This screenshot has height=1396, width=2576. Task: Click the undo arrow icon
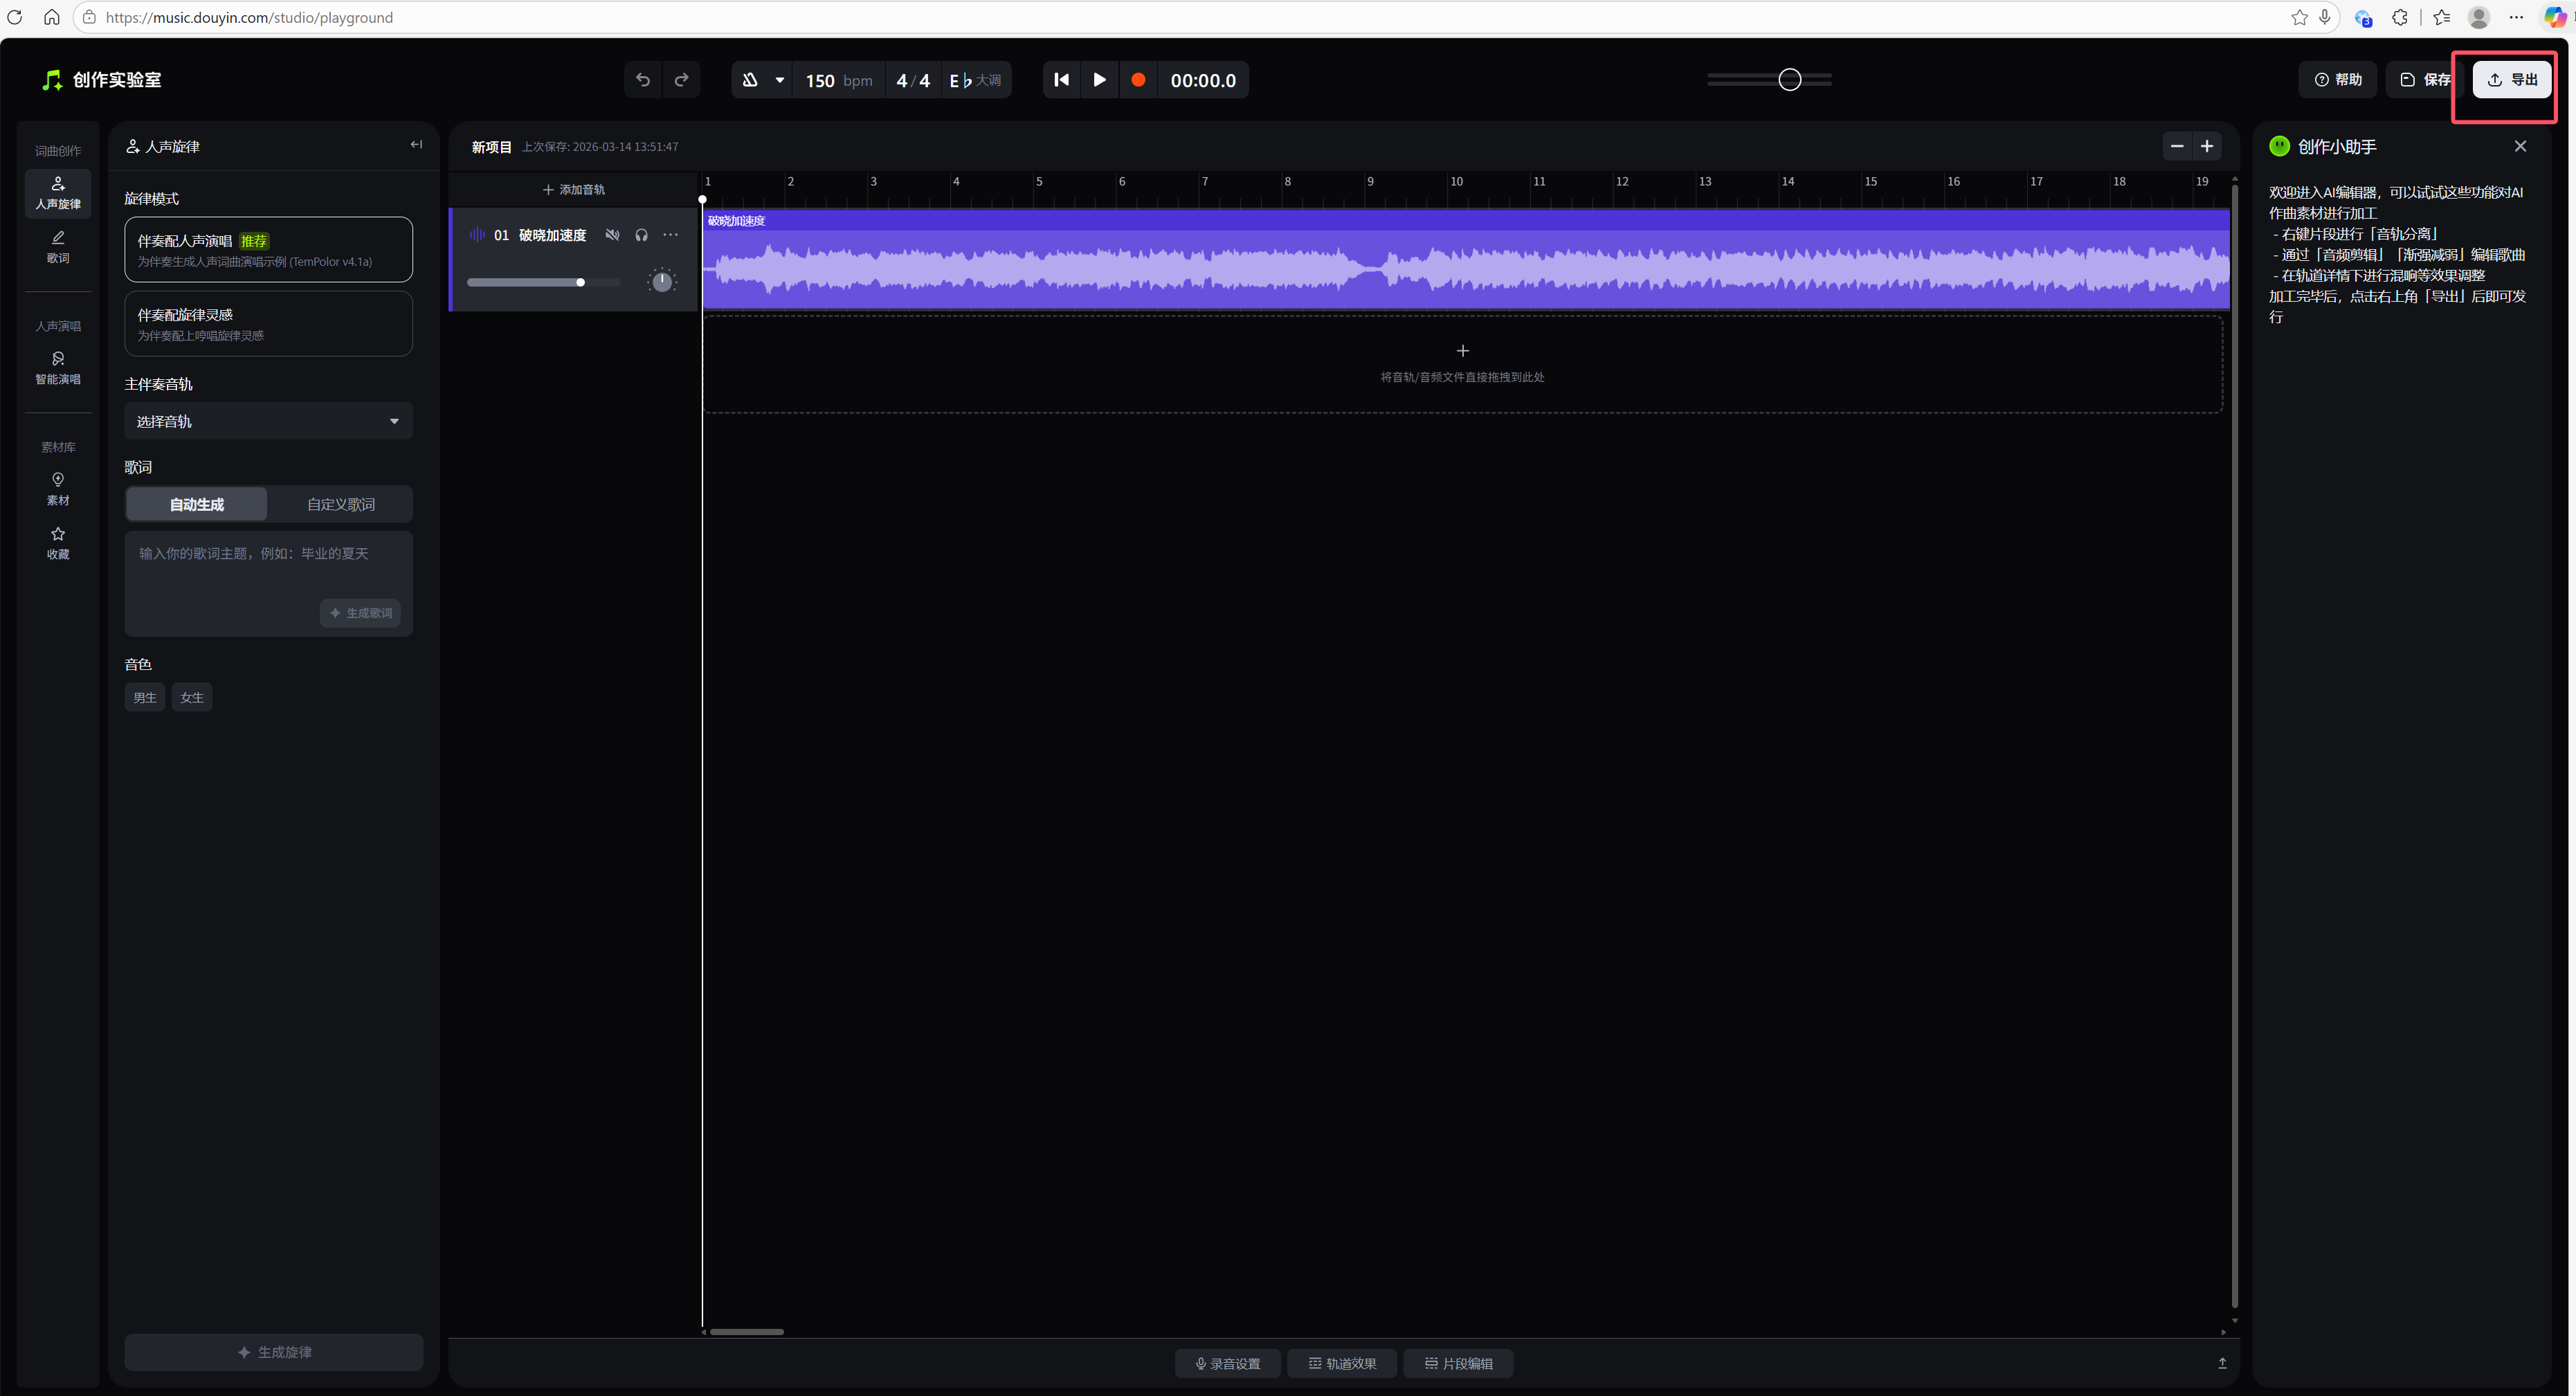(x=643, y=80)
